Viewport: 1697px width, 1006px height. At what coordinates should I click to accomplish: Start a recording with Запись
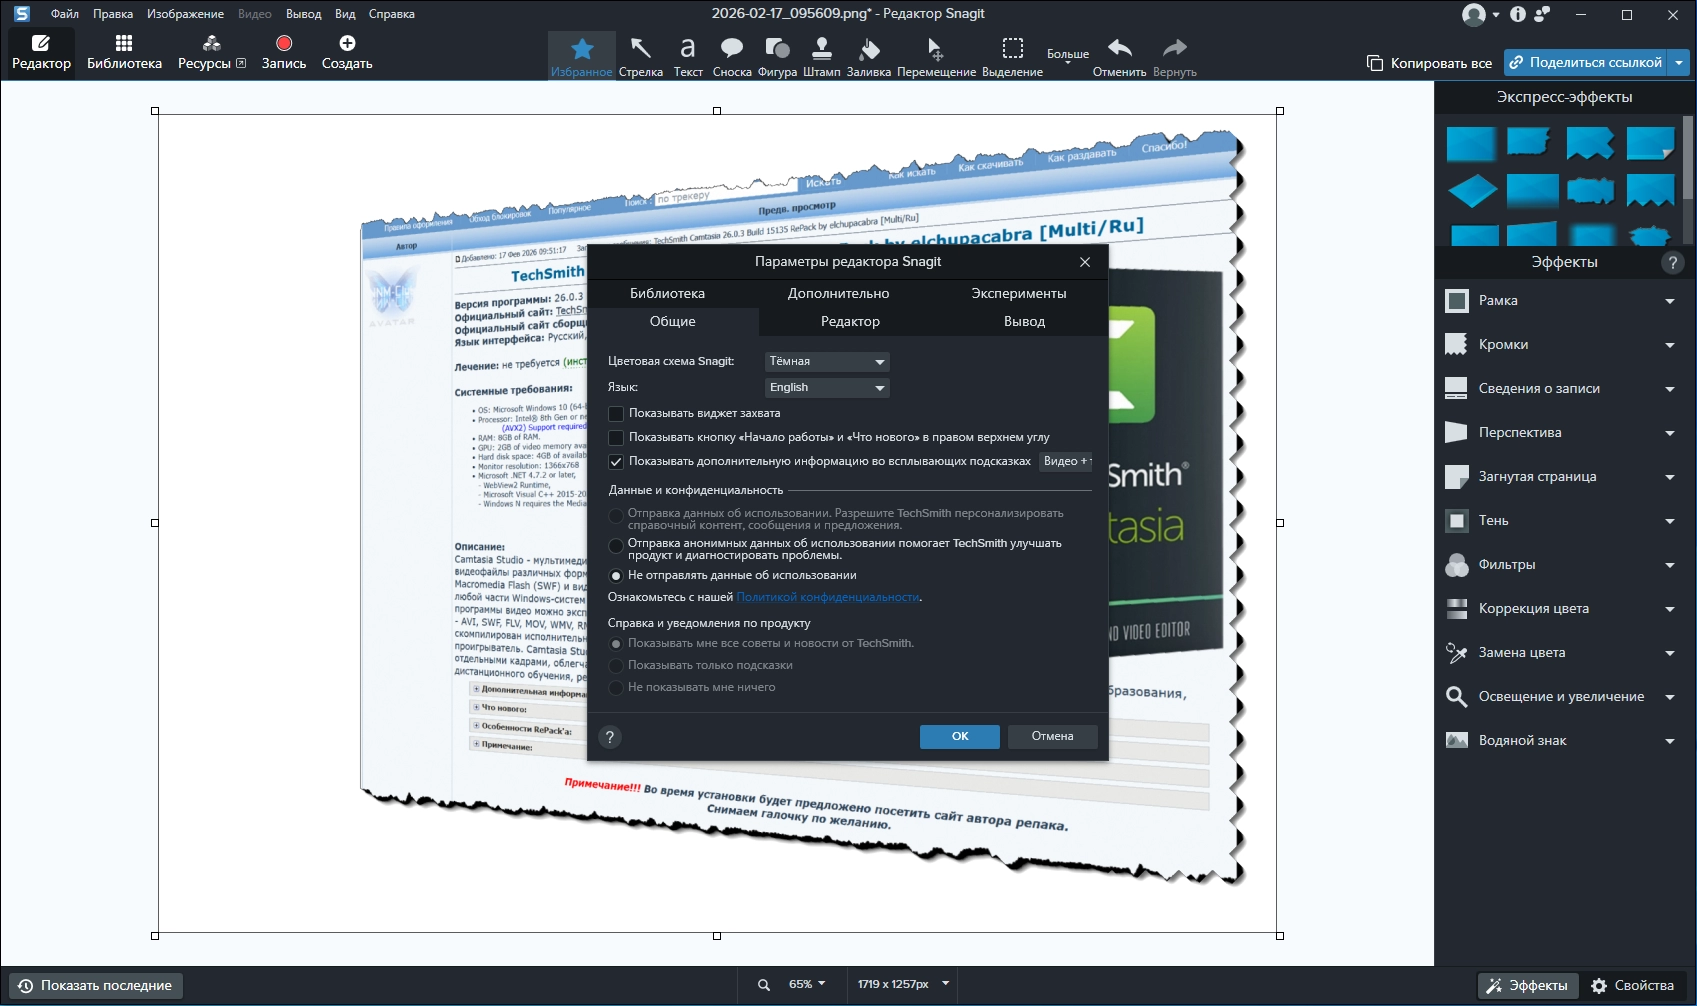pyautogui.click(x=284, y=52)
